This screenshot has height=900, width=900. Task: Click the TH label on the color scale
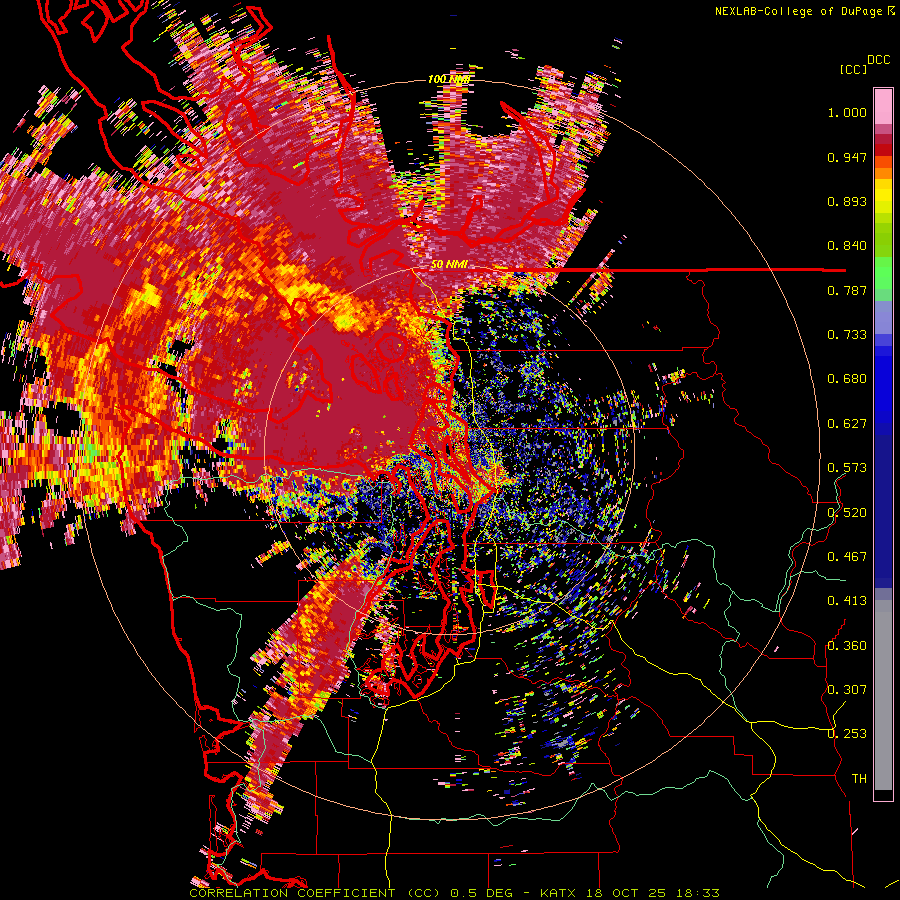click(x=859, y=779)
